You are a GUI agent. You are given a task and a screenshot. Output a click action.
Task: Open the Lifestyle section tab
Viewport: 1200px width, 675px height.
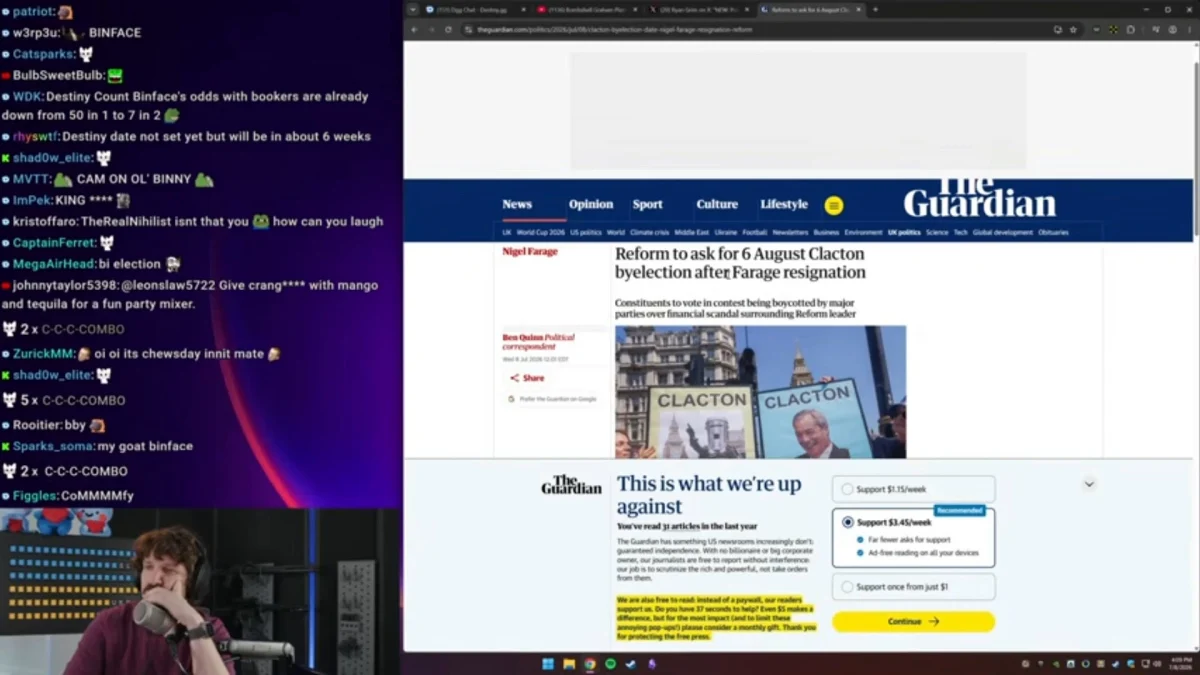(x=784, y=204)
